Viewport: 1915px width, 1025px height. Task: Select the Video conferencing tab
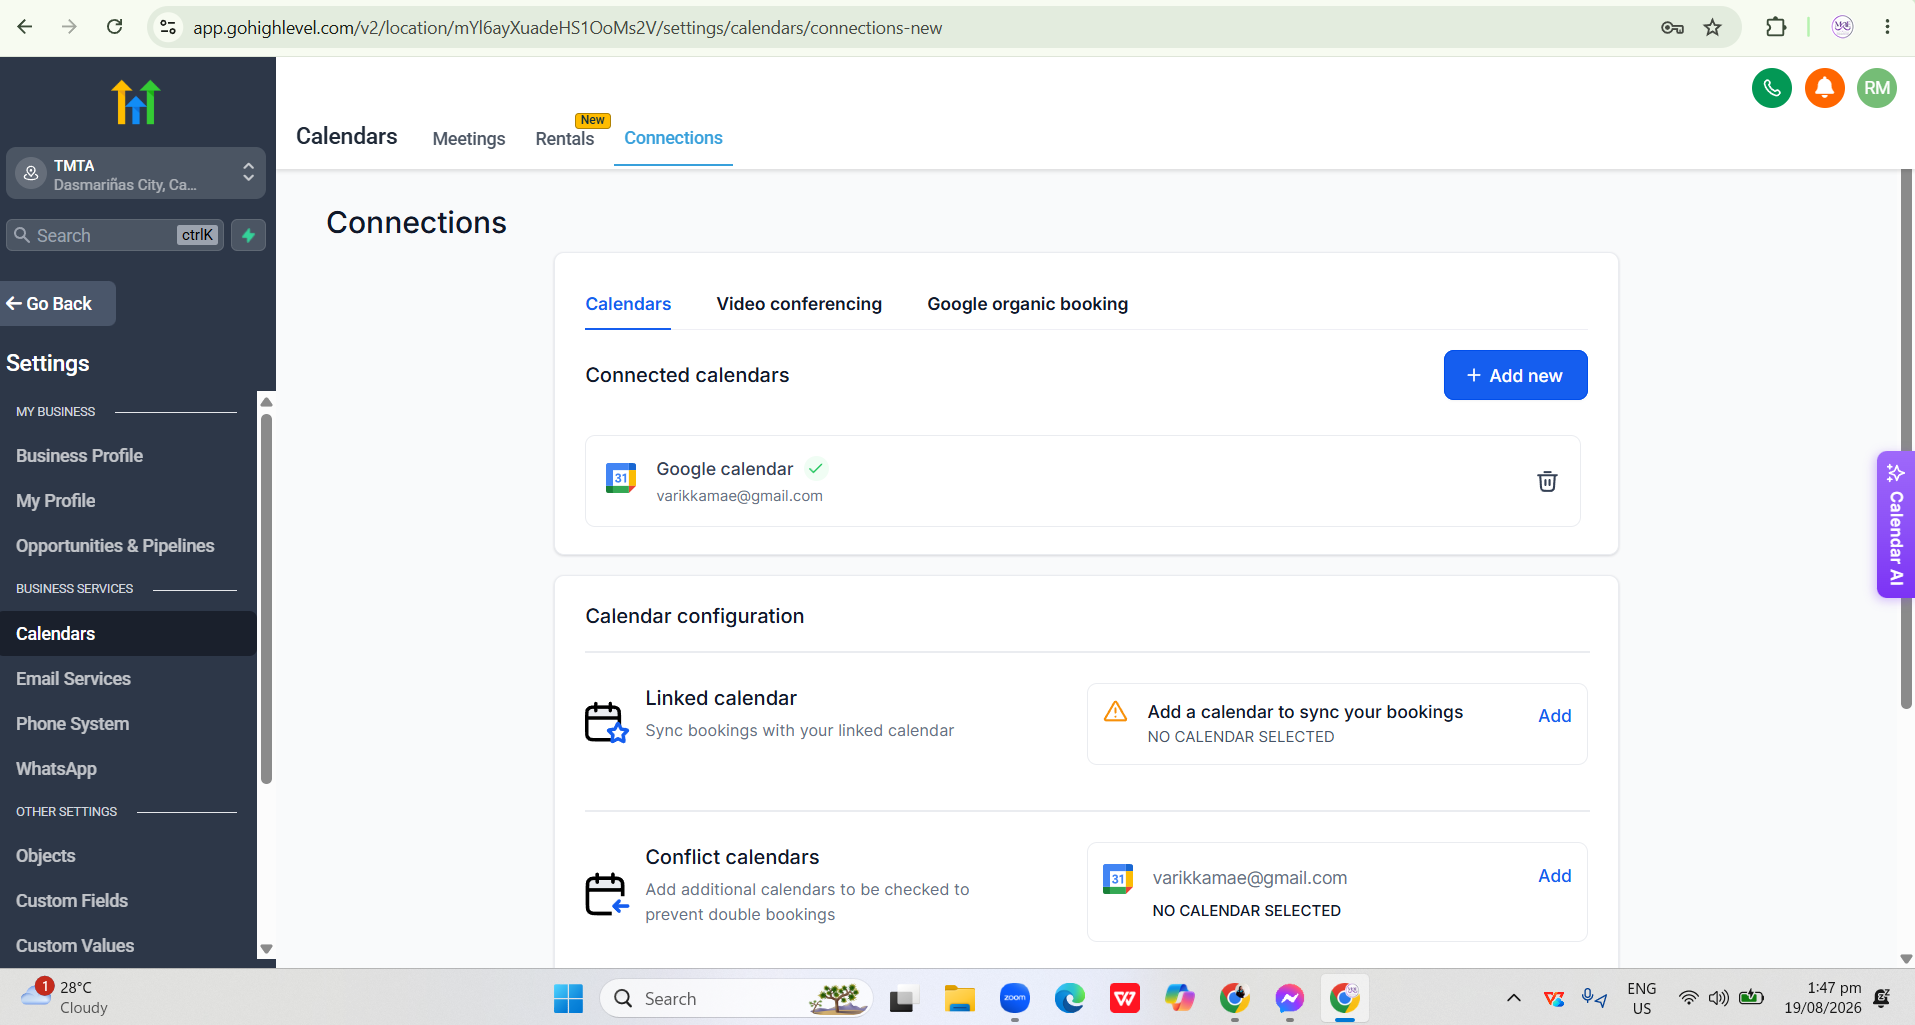(x=799, y=304)
